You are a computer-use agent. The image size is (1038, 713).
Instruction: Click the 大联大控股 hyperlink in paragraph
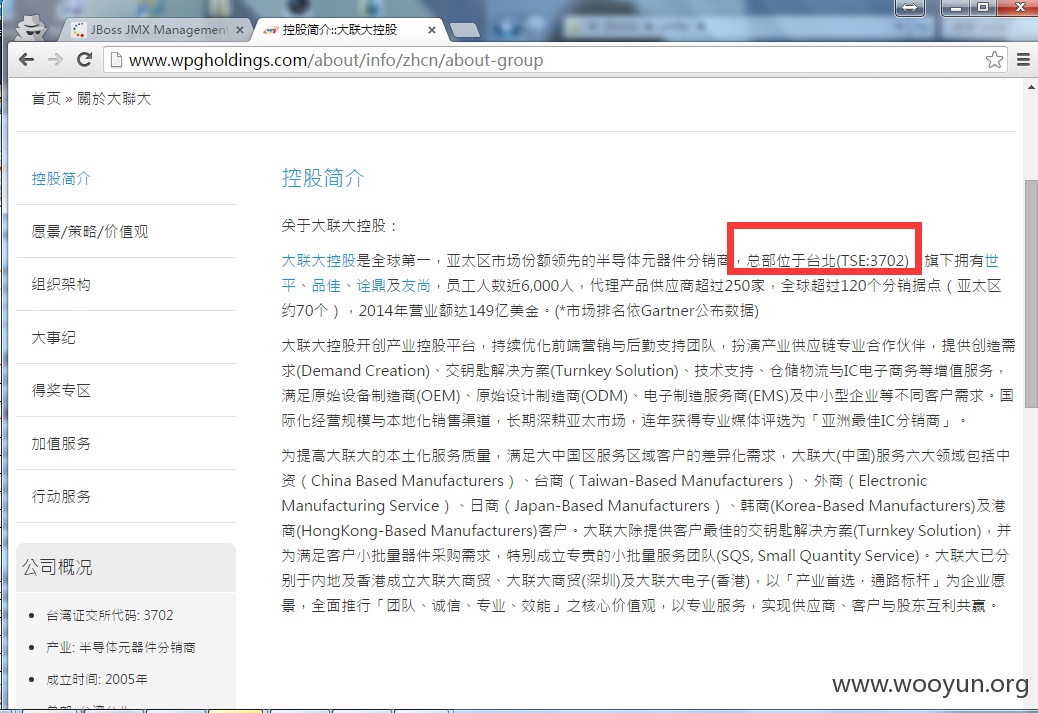318,260
